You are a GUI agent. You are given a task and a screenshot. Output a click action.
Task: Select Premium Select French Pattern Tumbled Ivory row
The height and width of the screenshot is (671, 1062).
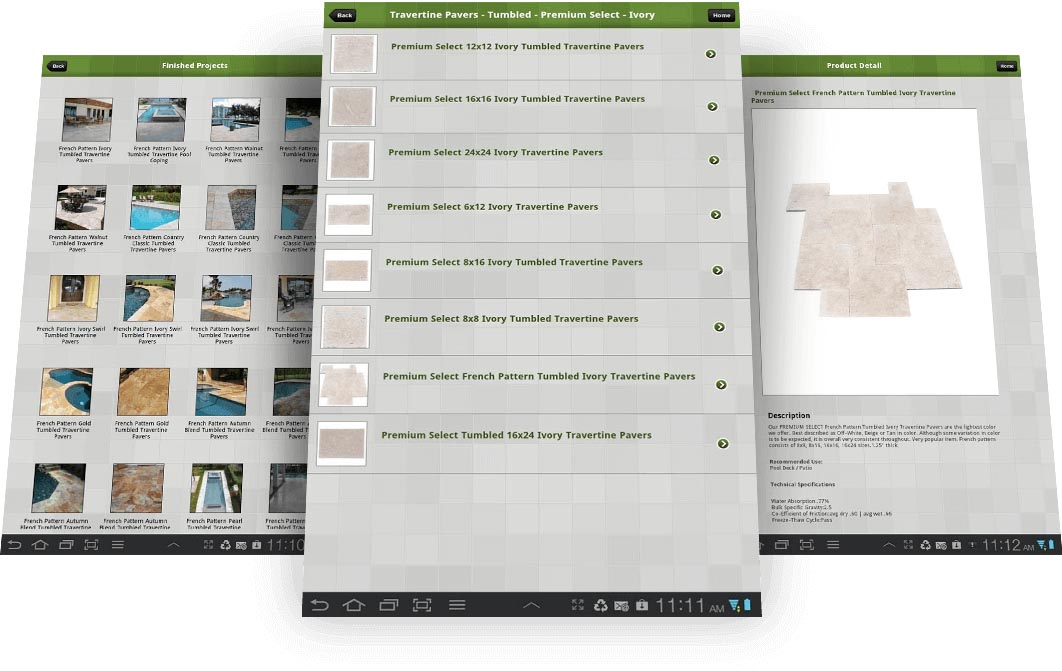[x=538, y=377]
